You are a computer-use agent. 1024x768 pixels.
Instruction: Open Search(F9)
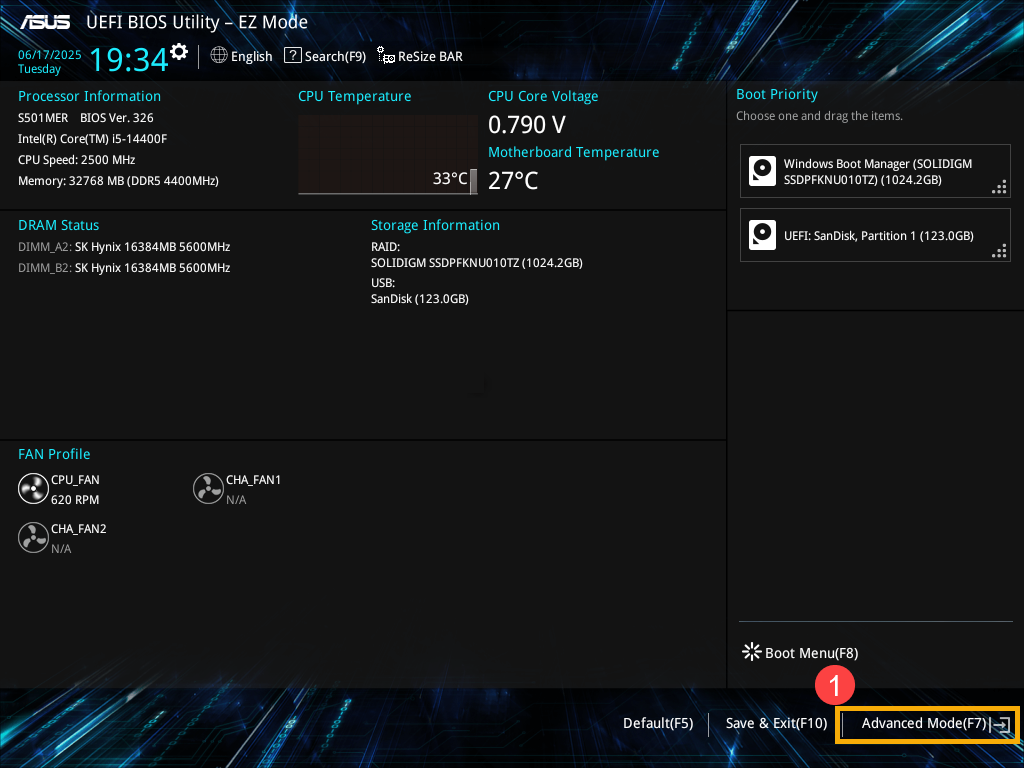335,56
